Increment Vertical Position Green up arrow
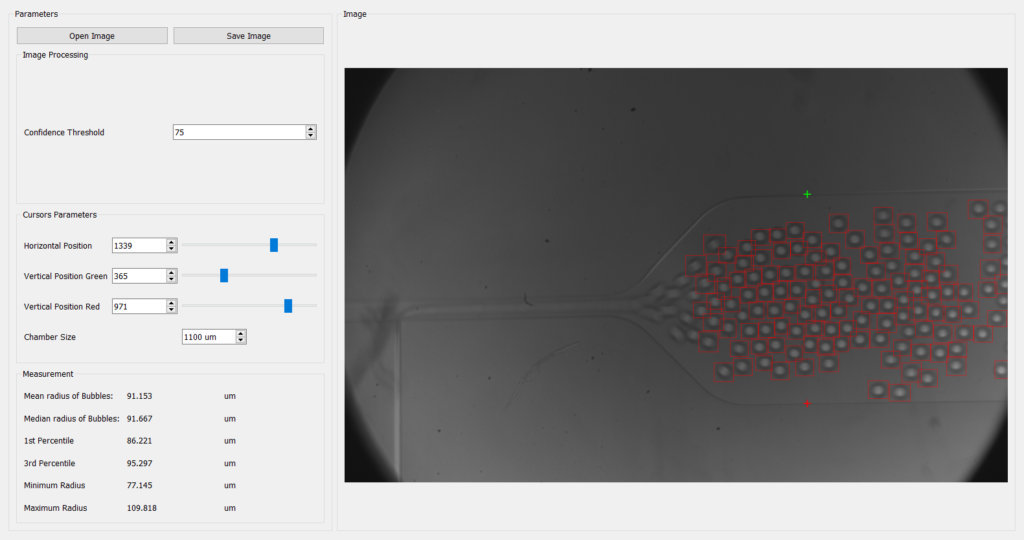 point(172,272)
